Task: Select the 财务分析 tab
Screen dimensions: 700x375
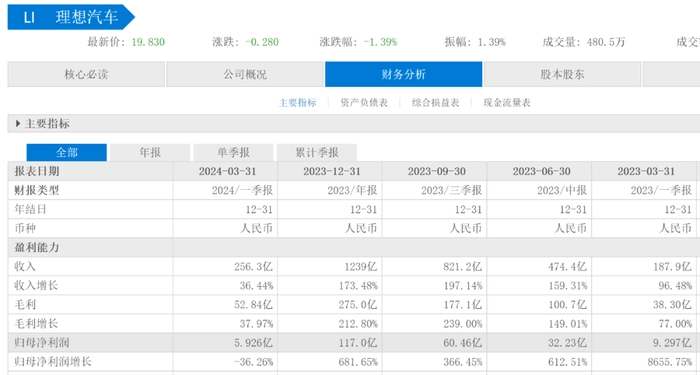Action: [x=404, y=74]
